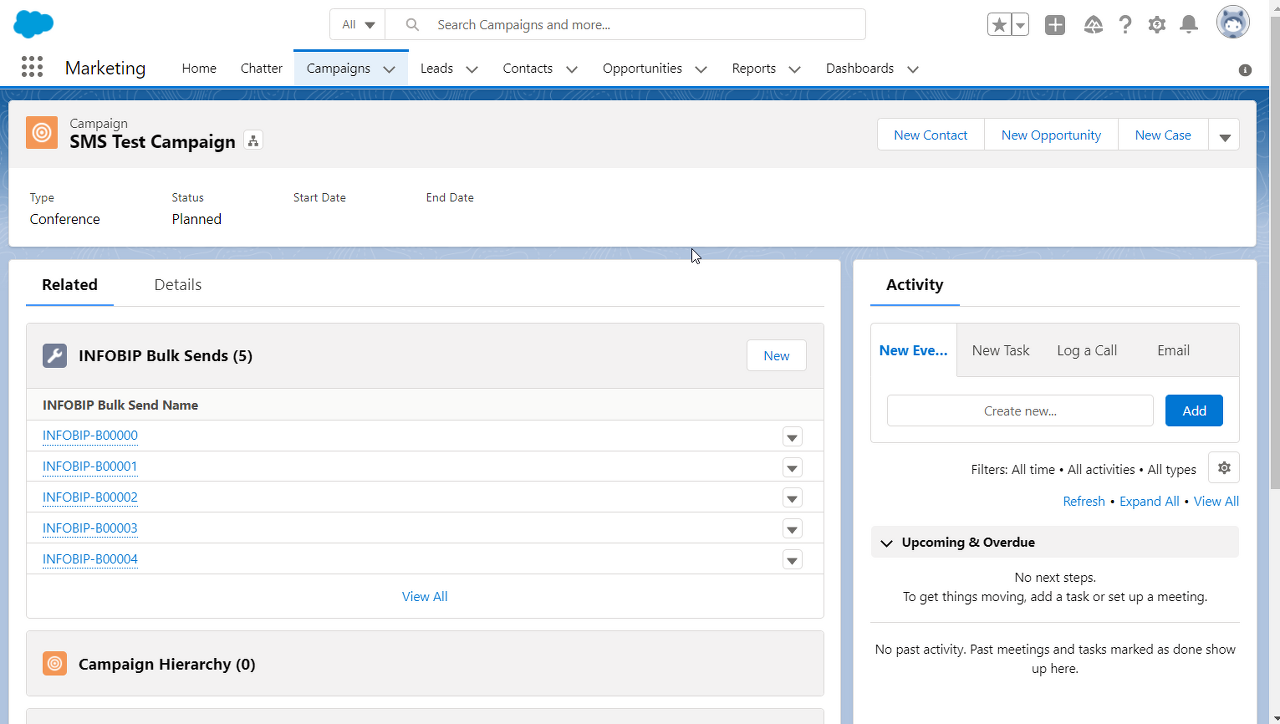The height and width of the screenshot is (724, 1280).
Task: Expand the Contacts tab dropdown chevron
Action: 572,69
